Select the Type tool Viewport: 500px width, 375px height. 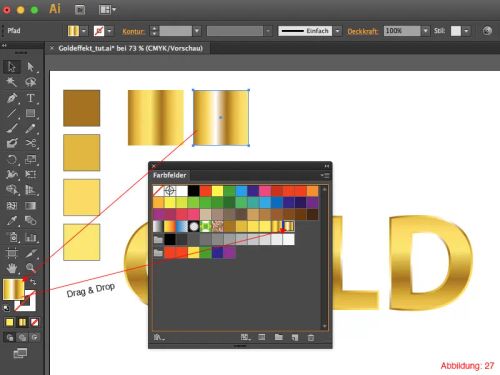(x=31, y=98)
